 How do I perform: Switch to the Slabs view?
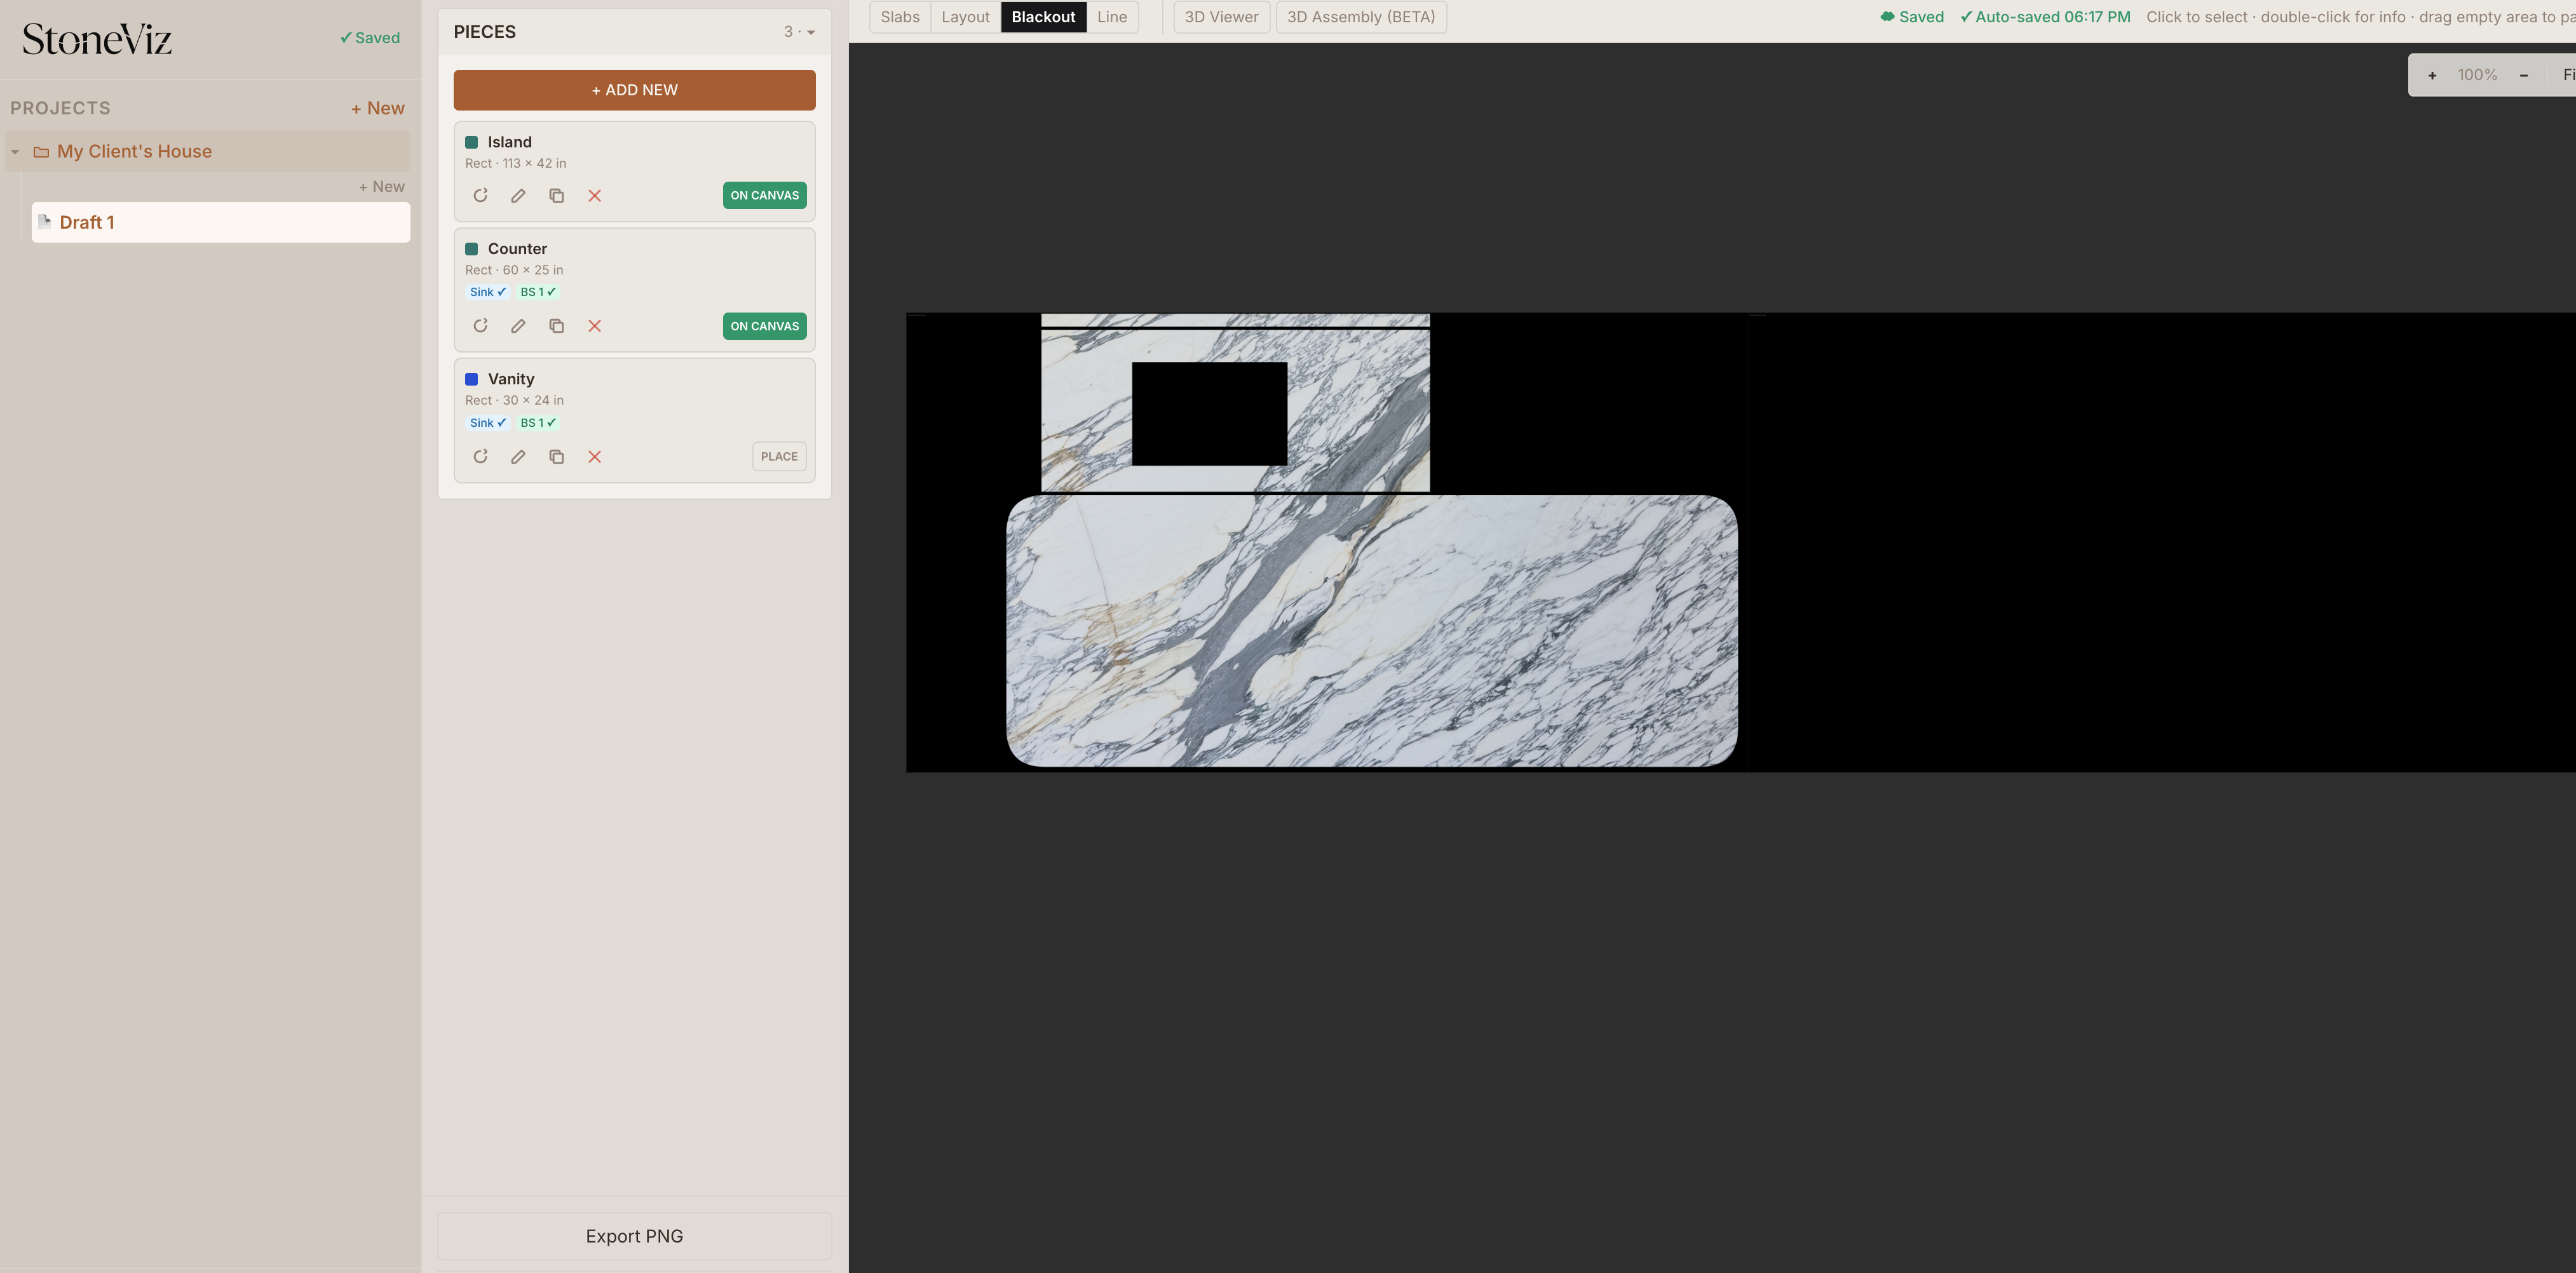tap(900, 17)
